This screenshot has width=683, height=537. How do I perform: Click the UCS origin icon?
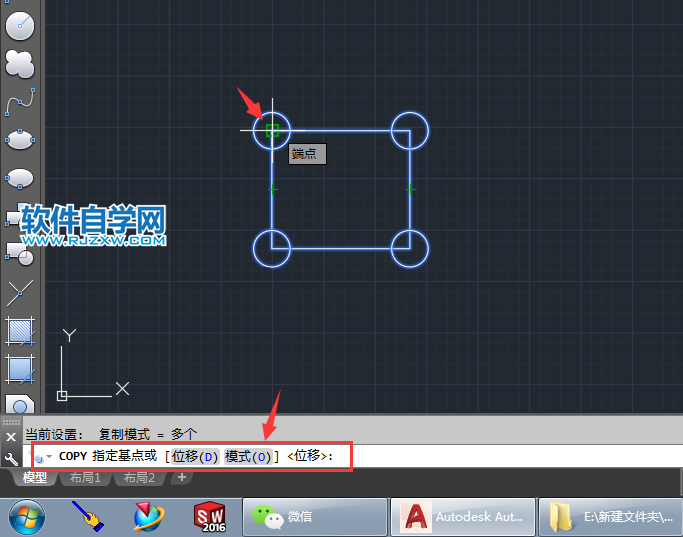tap(62, 395)
